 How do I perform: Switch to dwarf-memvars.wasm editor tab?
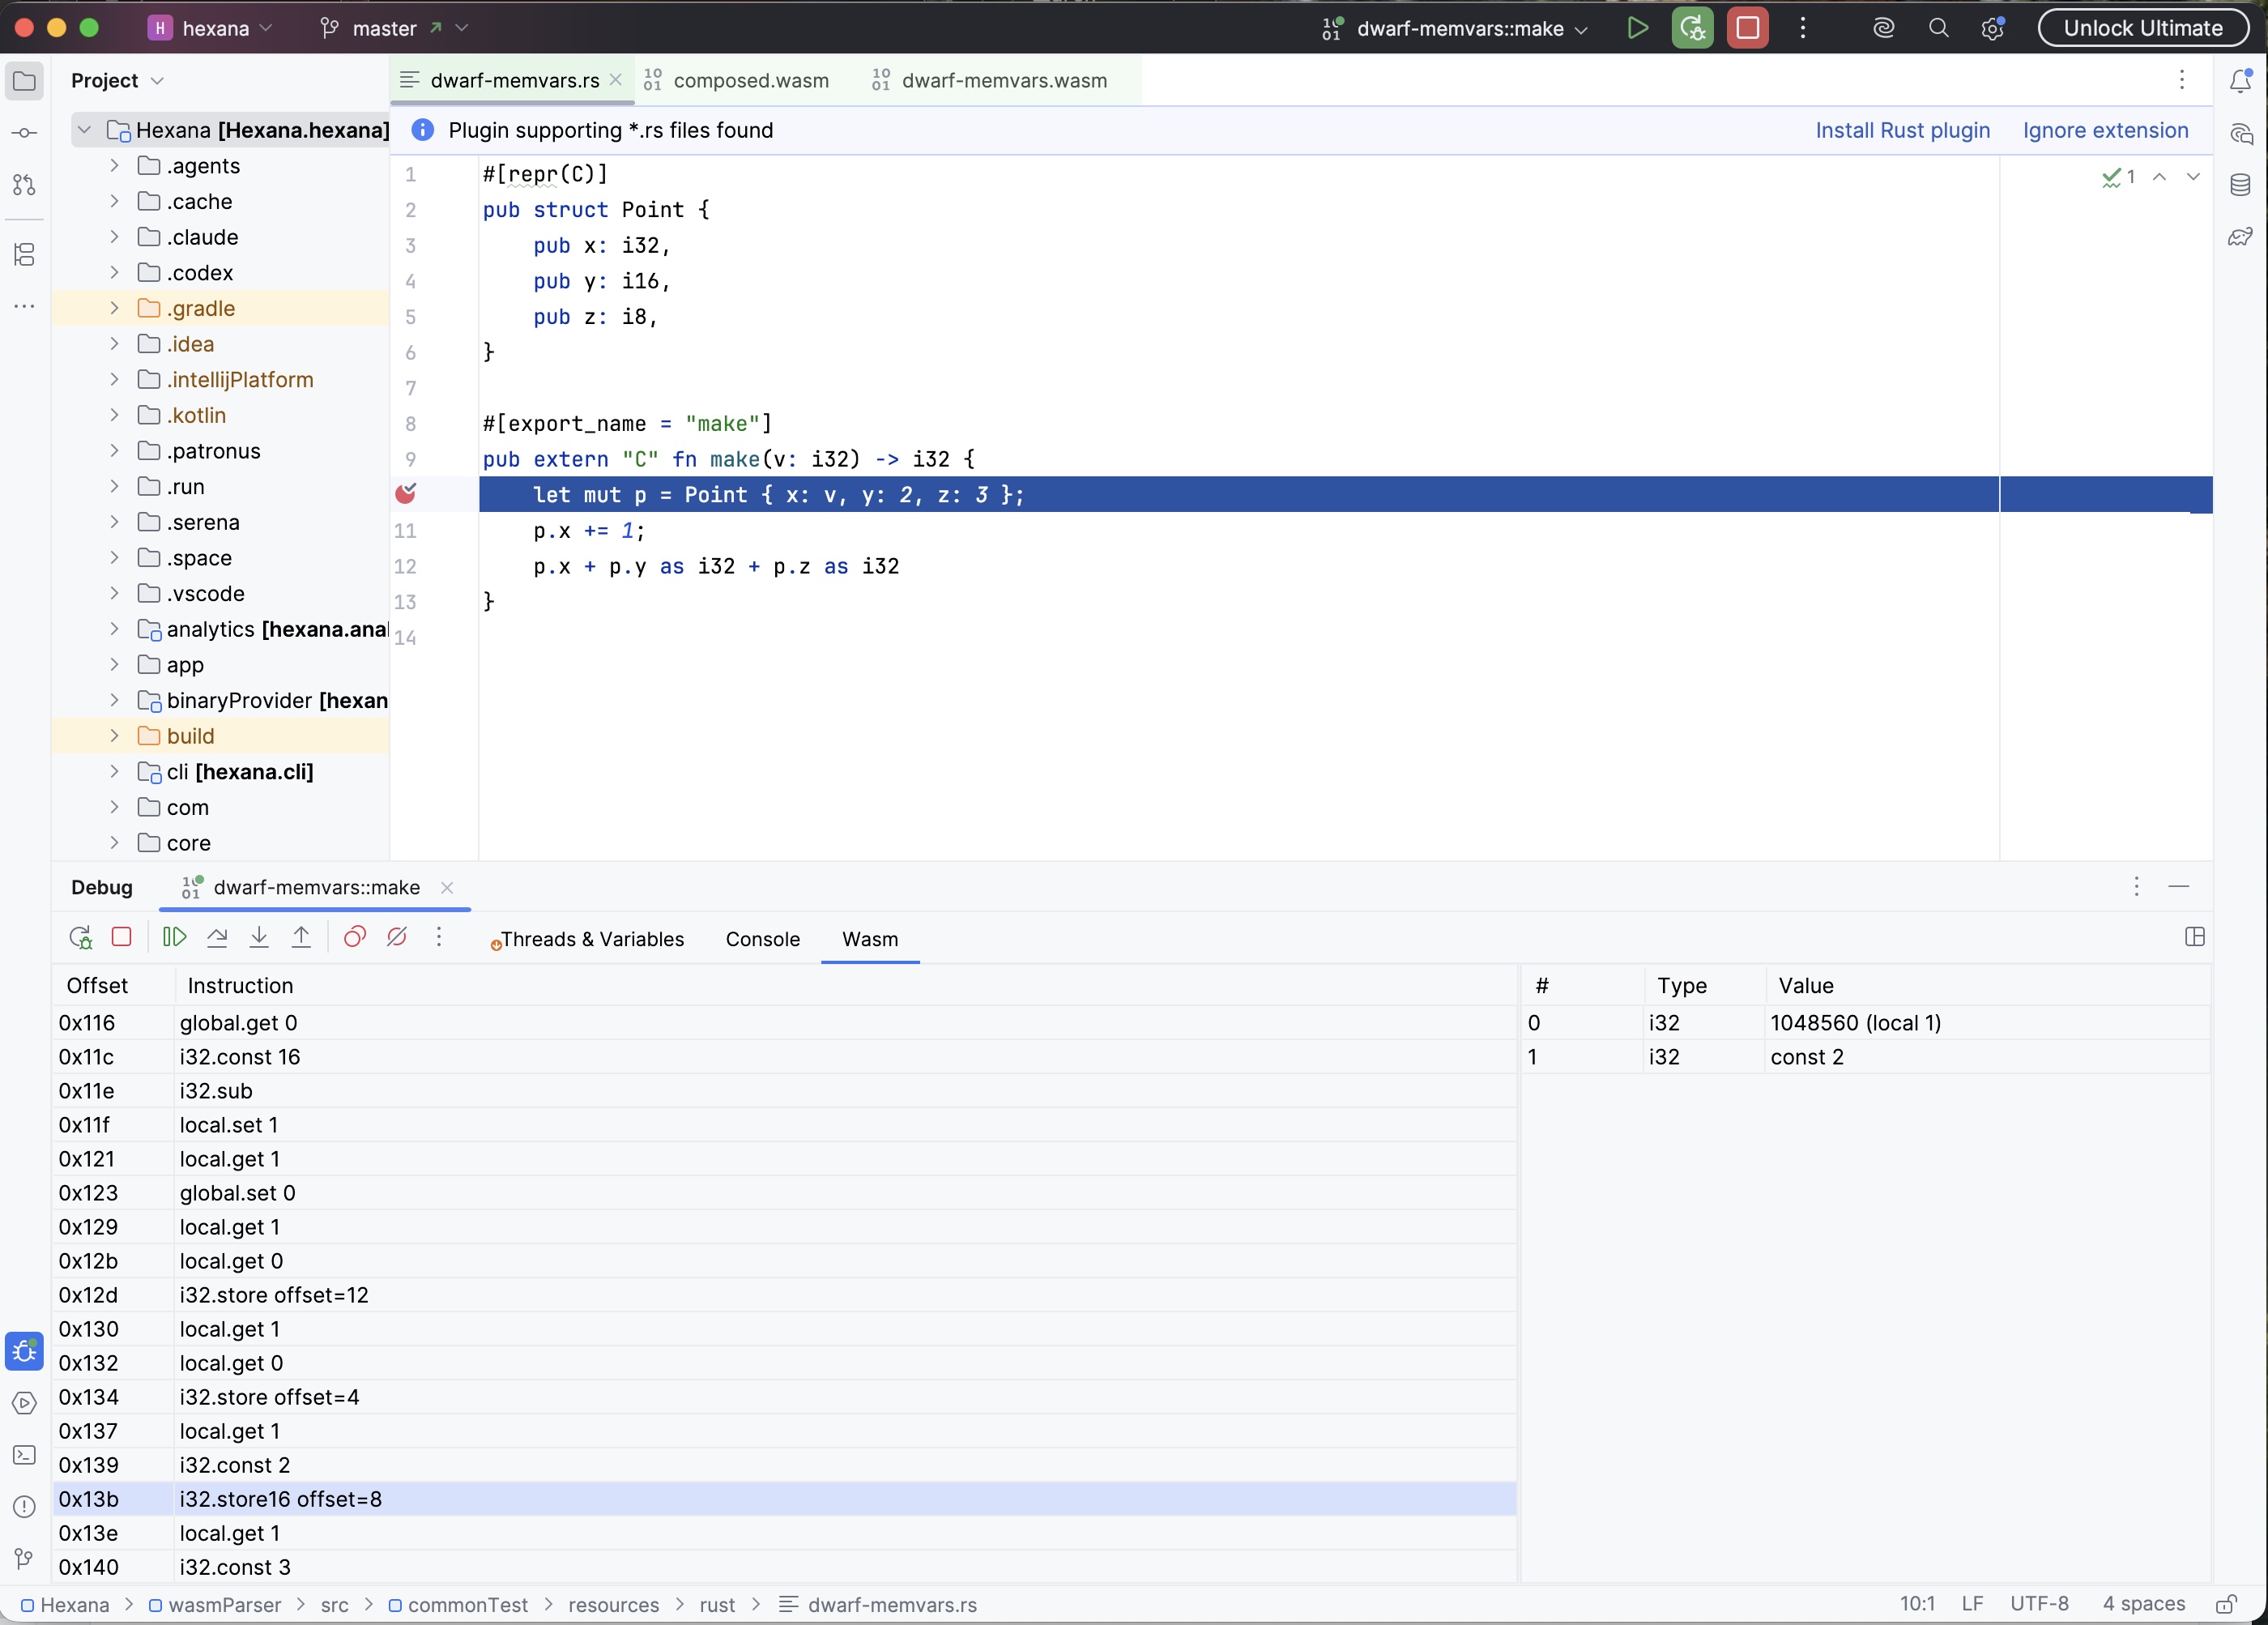point(990,80)
